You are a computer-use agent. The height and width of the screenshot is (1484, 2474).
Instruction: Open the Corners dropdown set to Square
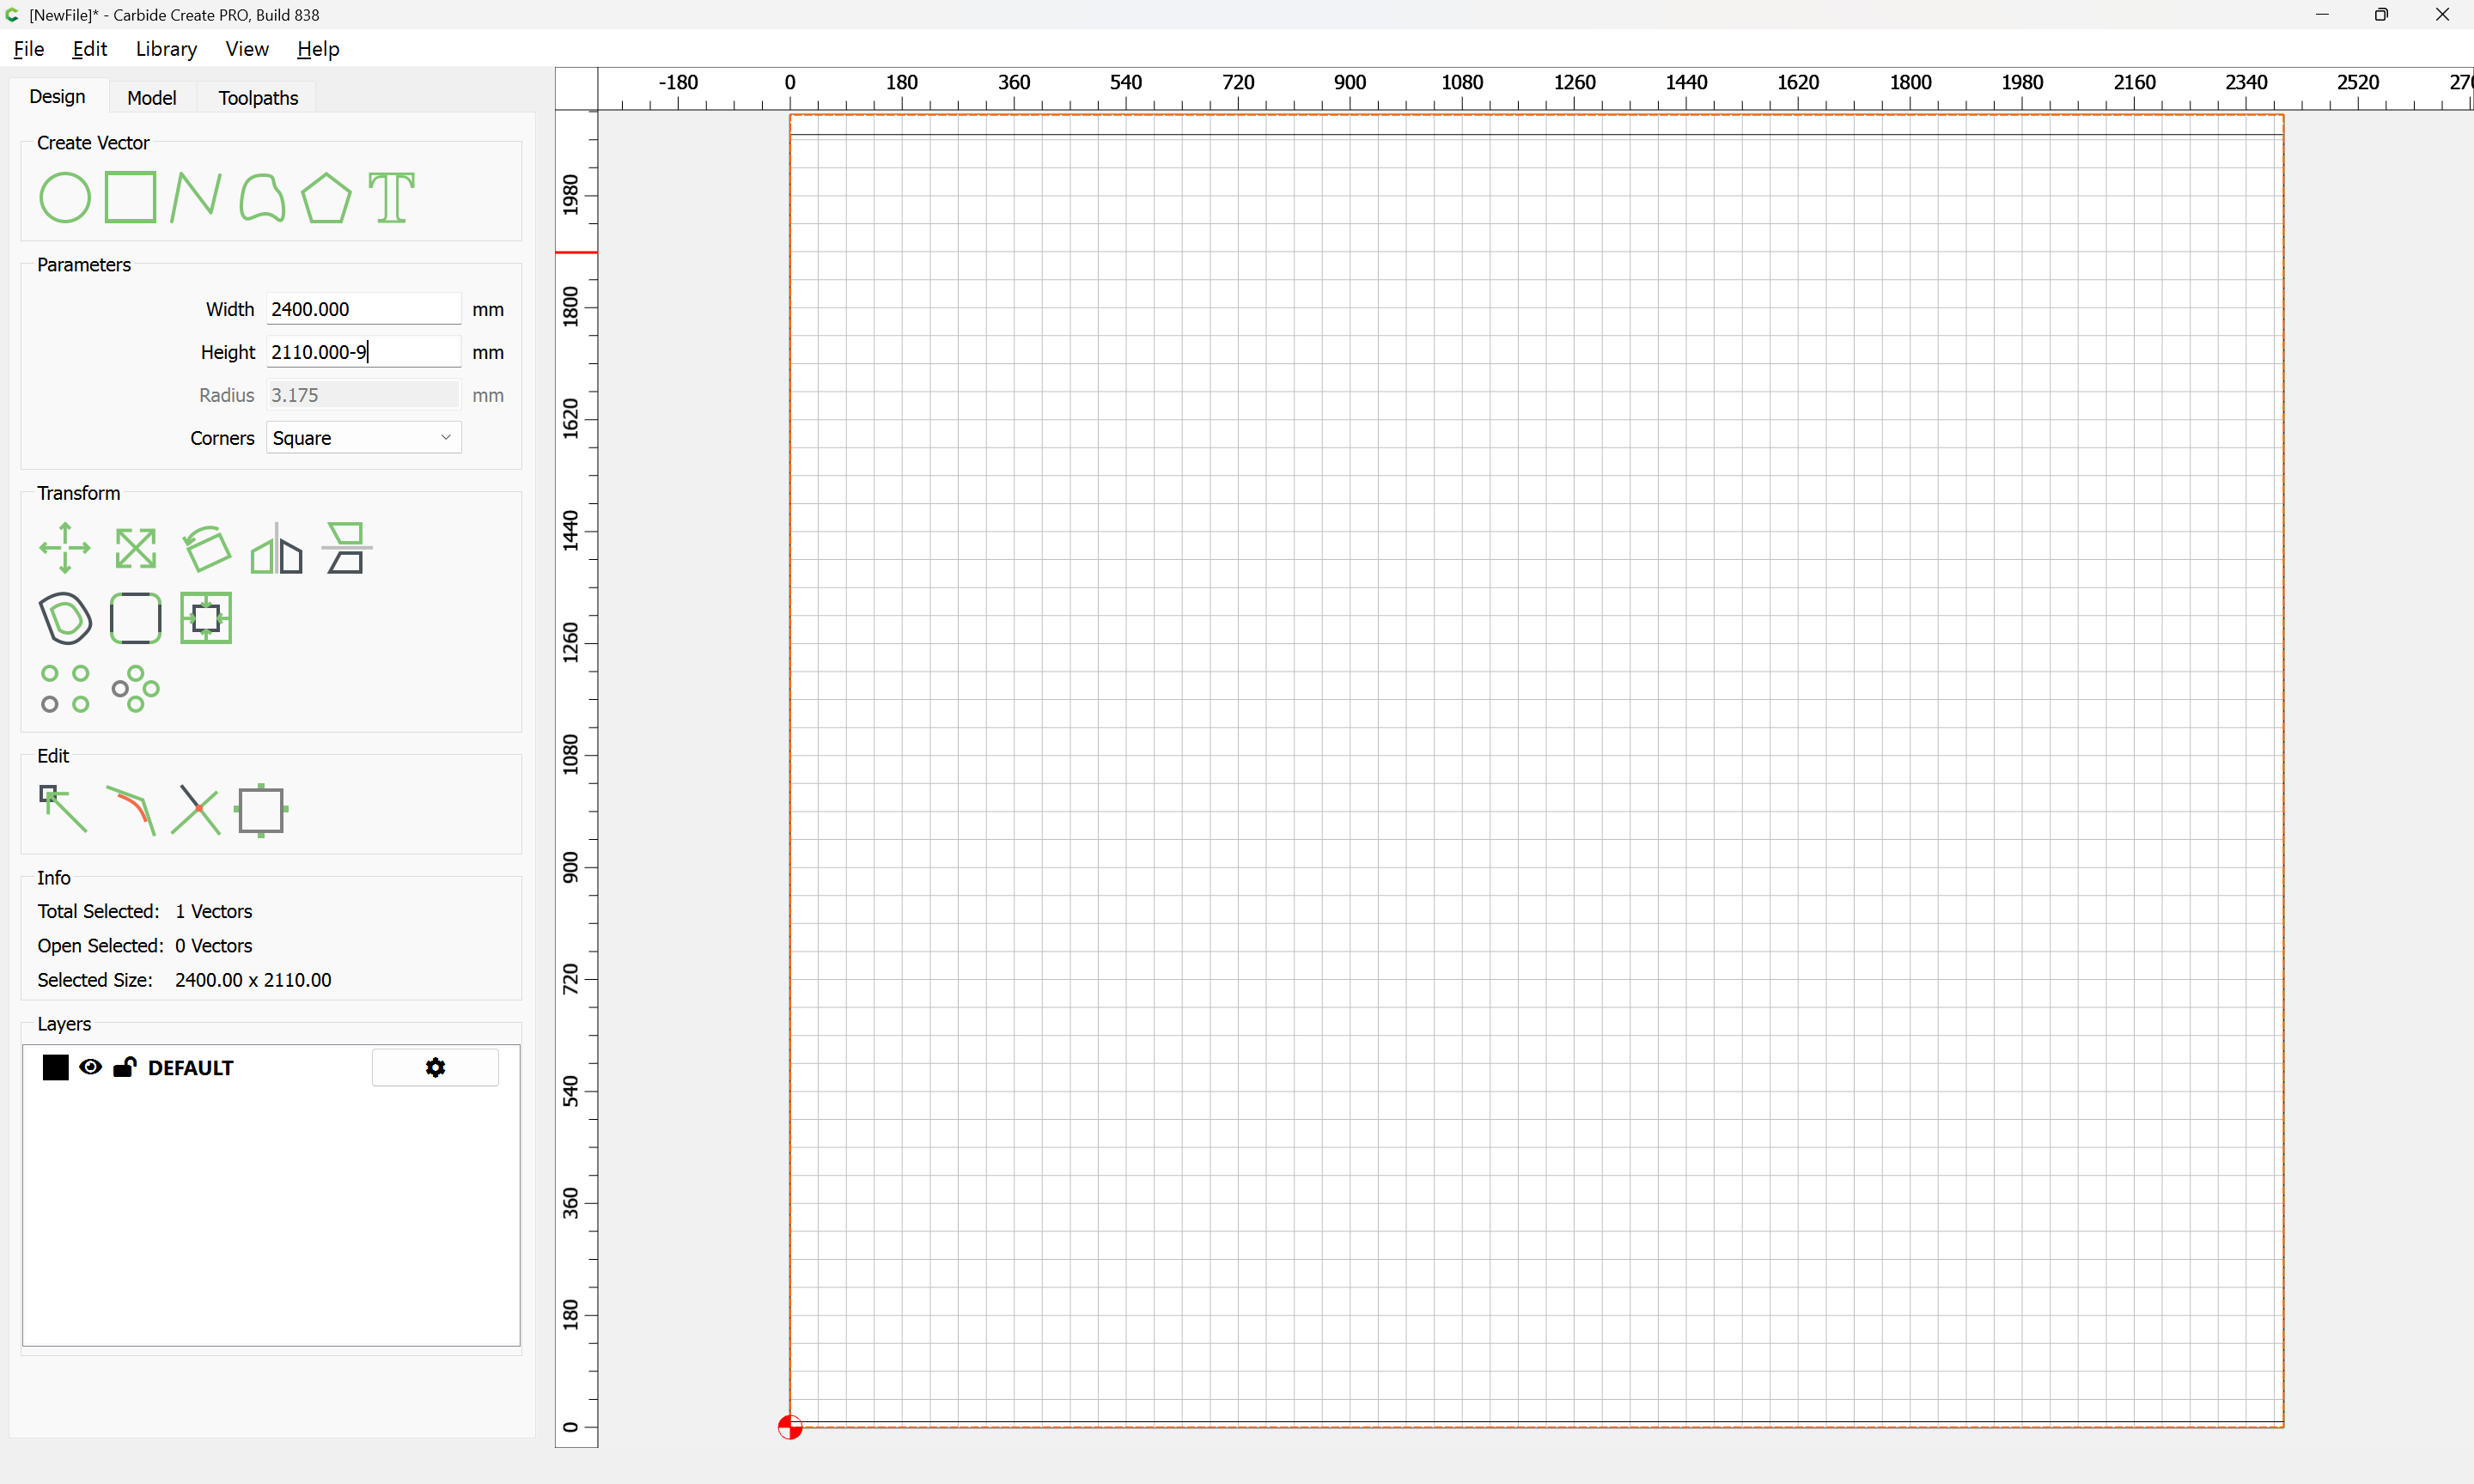(363, 438)
